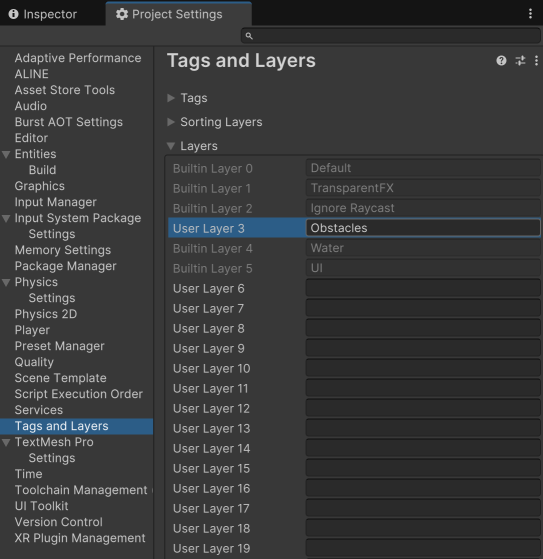Select Physics 2D in the sidebar
The image size is (543, 559).
[46, 314]
